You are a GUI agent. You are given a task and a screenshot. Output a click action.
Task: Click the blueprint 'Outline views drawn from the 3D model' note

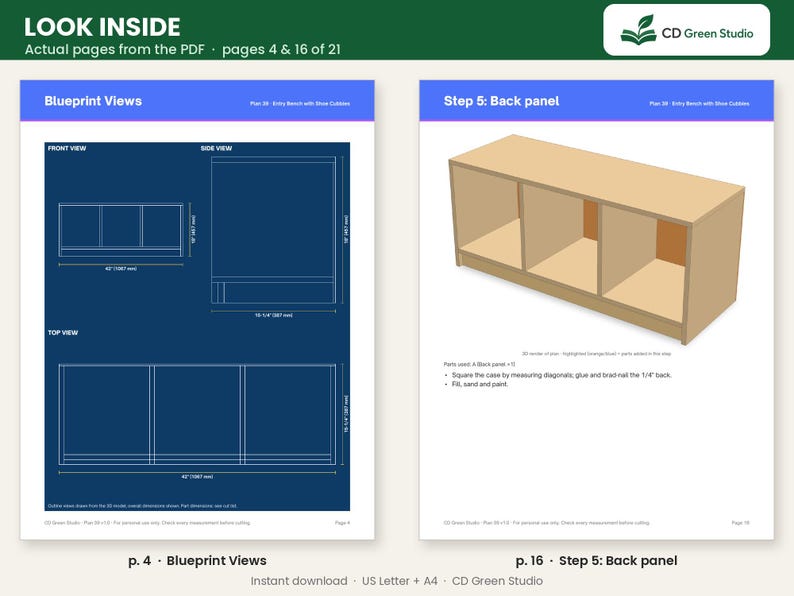coord(142,506)
